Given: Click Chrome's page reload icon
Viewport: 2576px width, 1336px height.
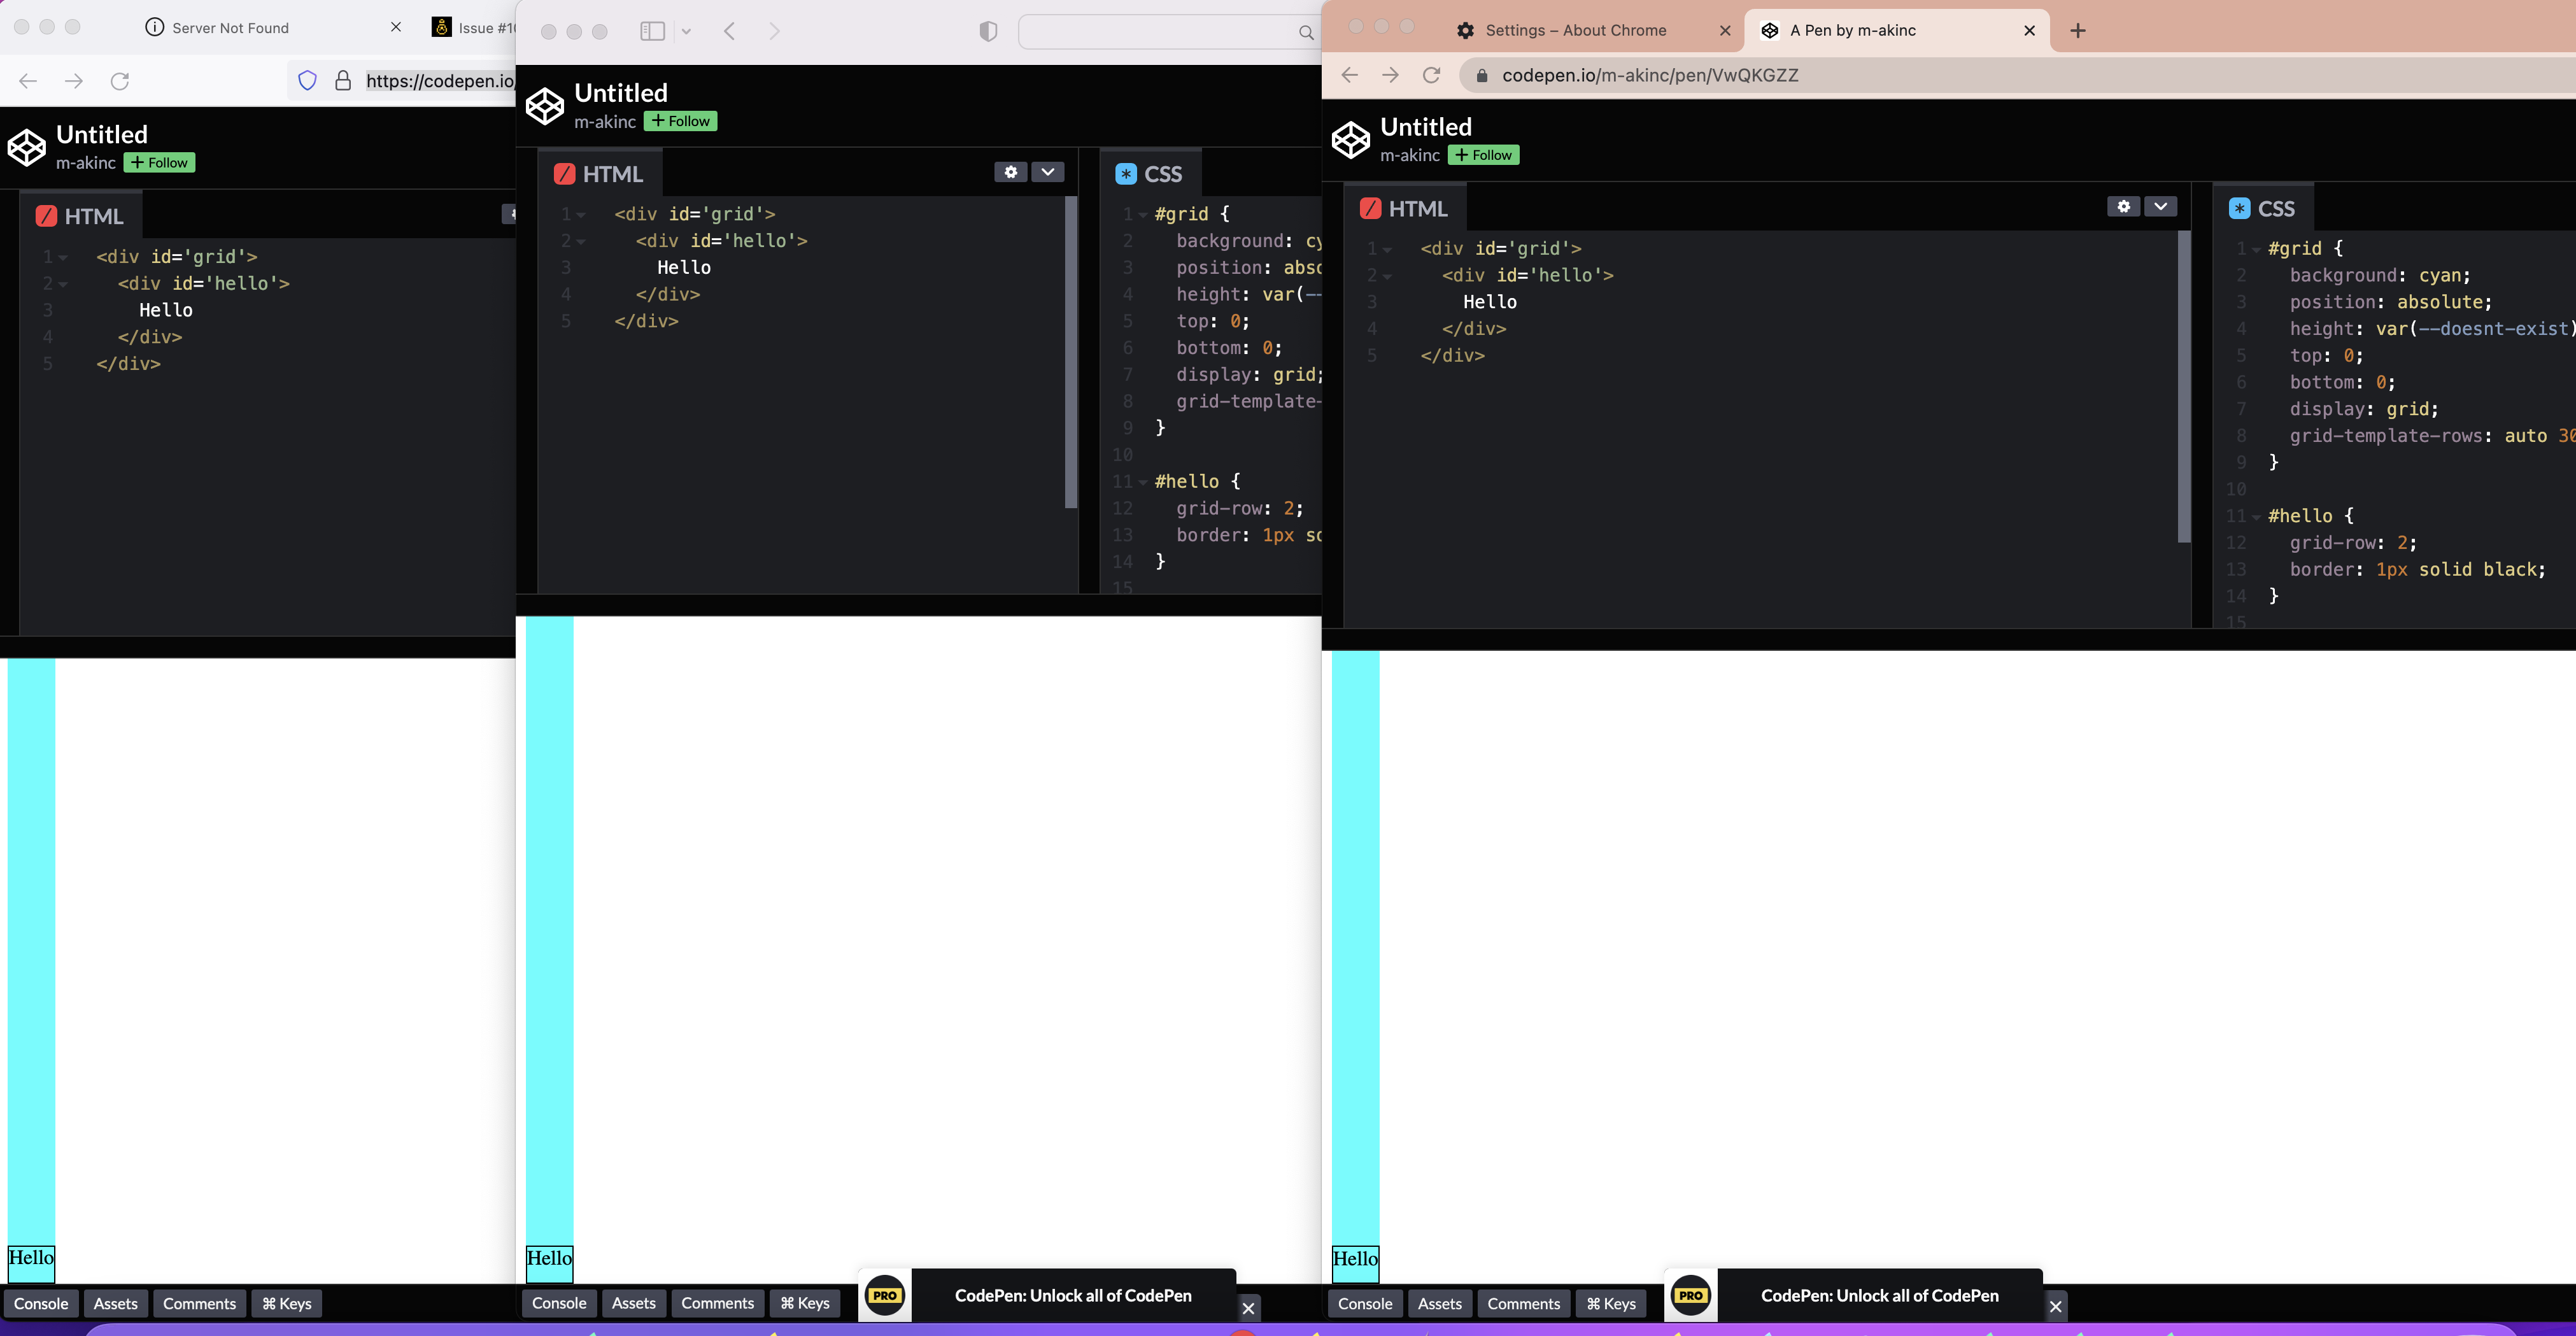Looking at the screenshot, I should pyautogui.click(x=1432, y=75).
